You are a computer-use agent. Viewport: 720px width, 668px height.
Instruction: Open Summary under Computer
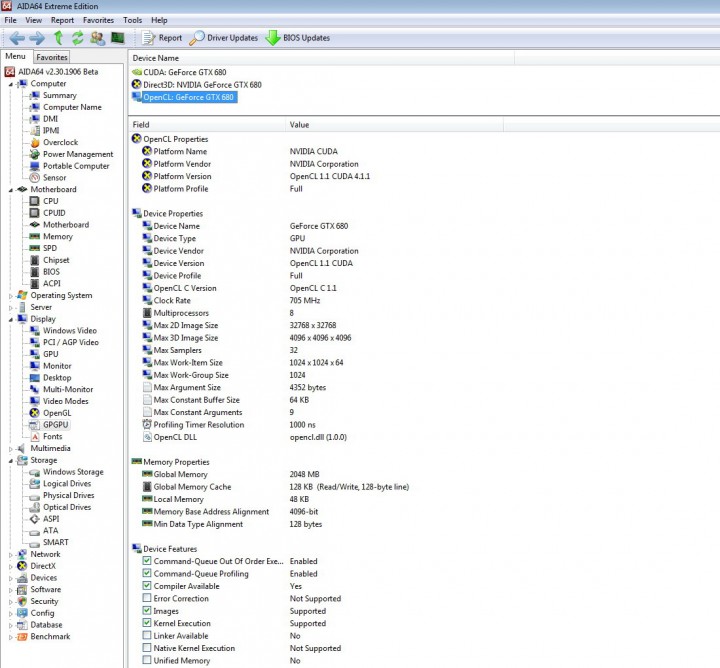click(x=59, y=95)
